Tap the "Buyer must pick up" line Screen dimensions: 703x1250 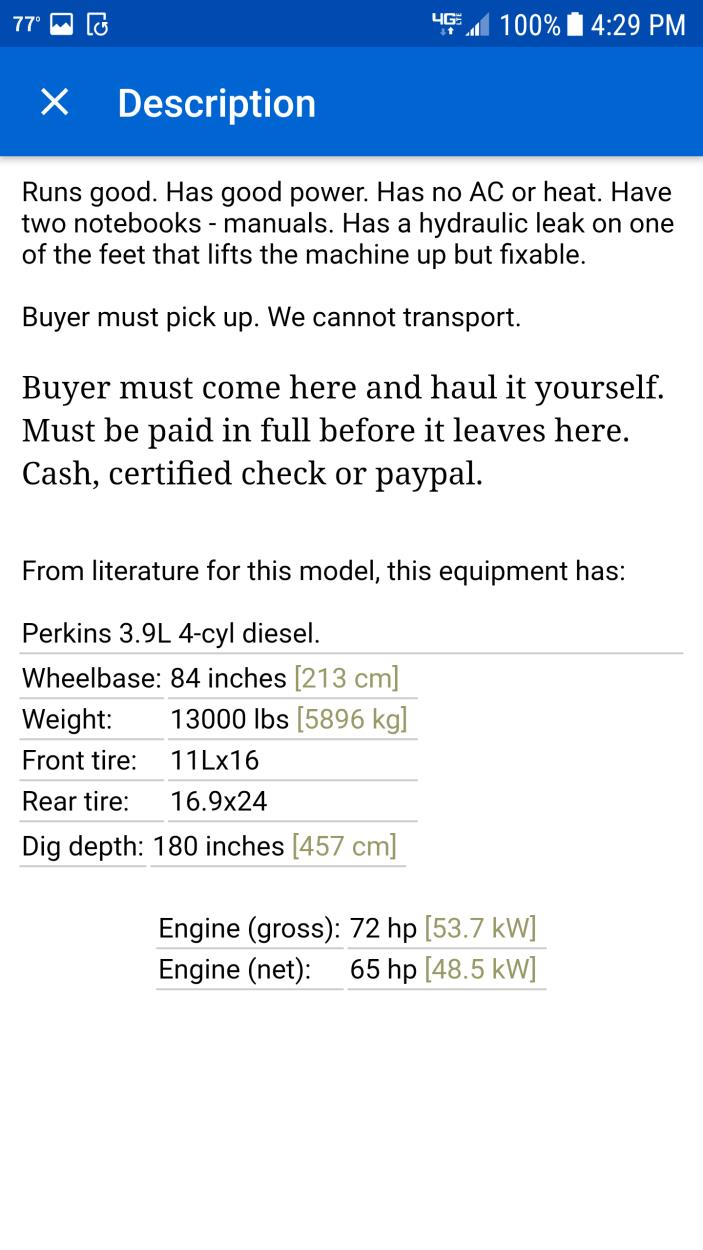coord(271,318)
